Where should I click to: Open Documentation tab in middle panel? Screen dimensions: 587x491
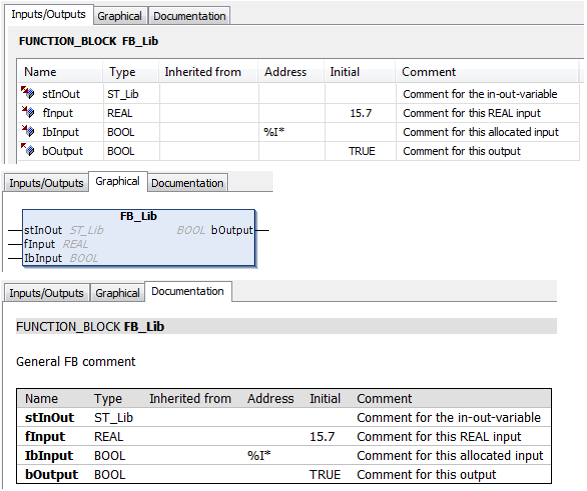[x=187, y=183]
